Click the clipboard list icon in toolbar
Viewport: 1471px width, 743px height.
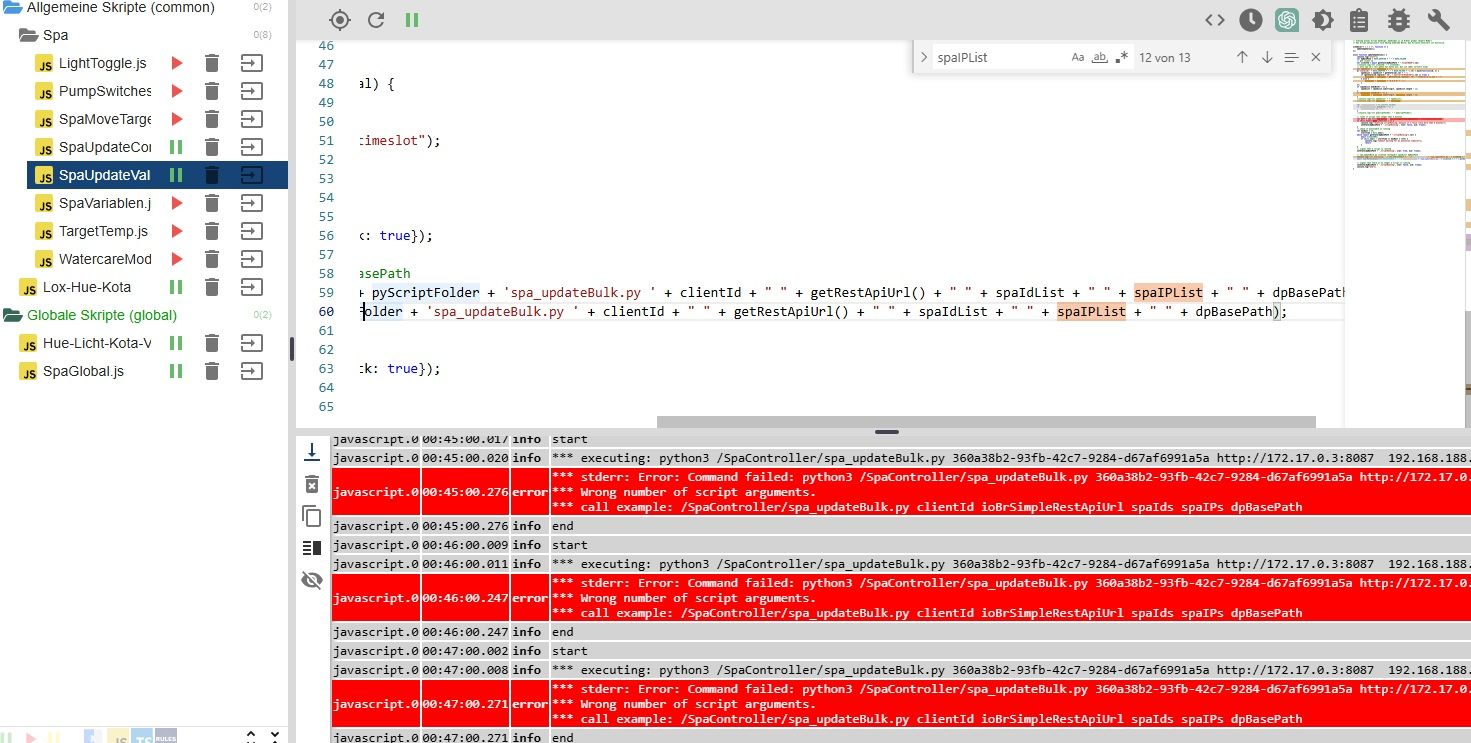coord(1359,20)
